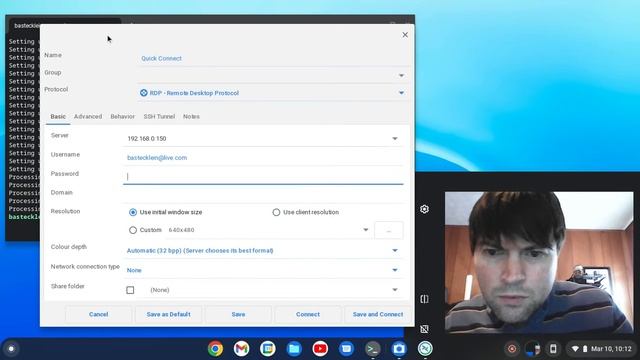Viewport: 640px width, 360px height.
Task: Expand the Group dropdown
Action: click(401, 76)
